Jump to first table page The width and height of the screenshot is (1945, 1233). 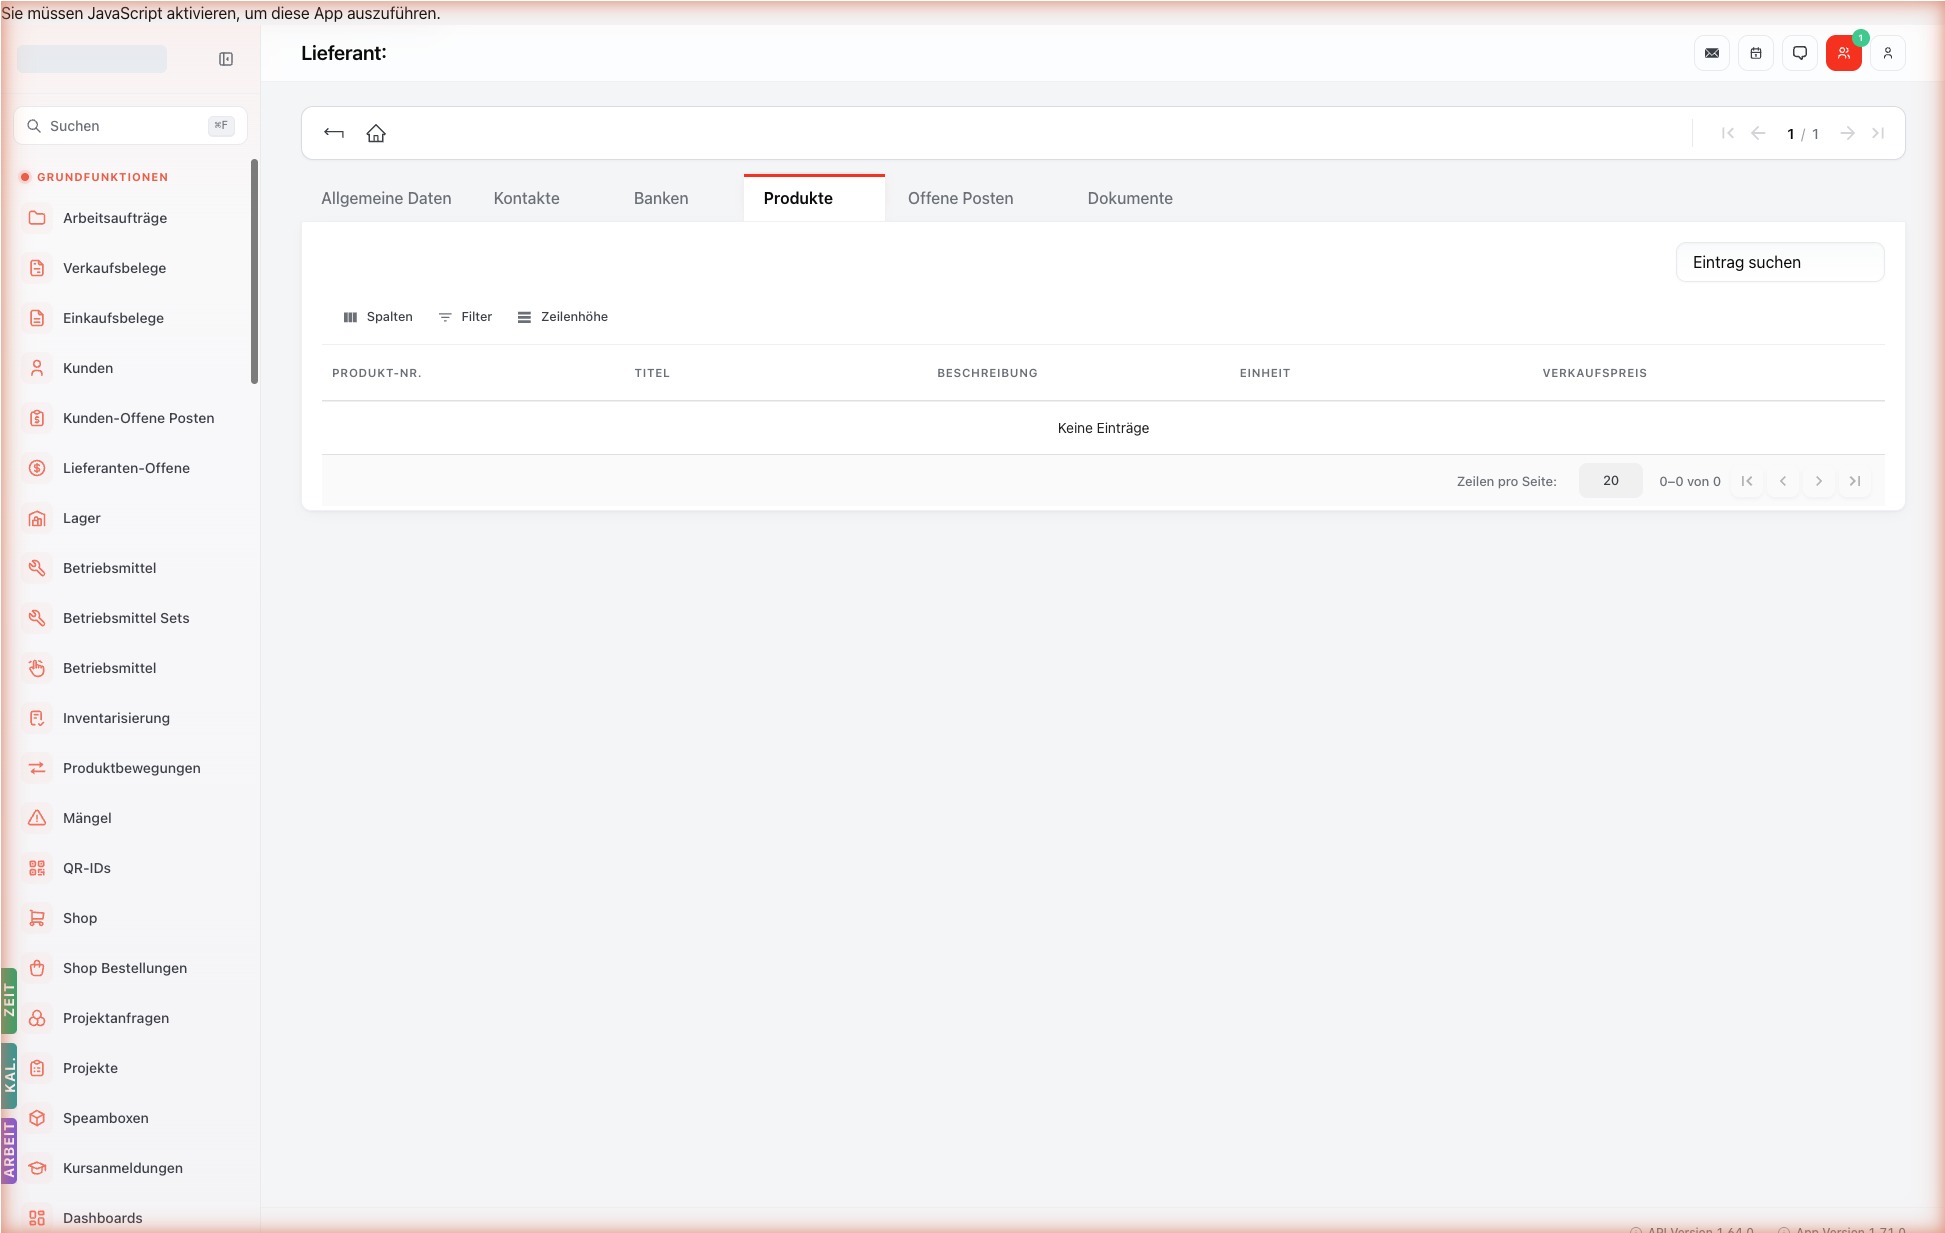(1747, 481)
